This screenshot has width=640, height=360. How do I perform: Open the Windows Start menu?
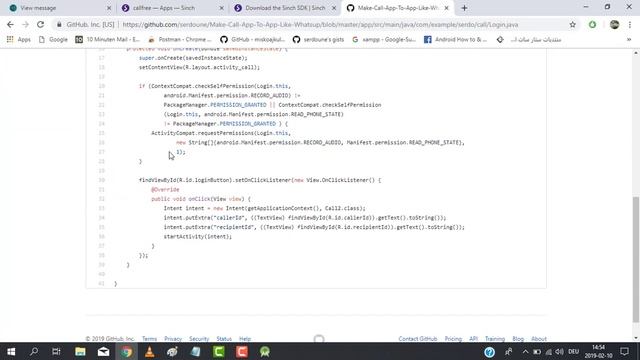pos(11,351)
